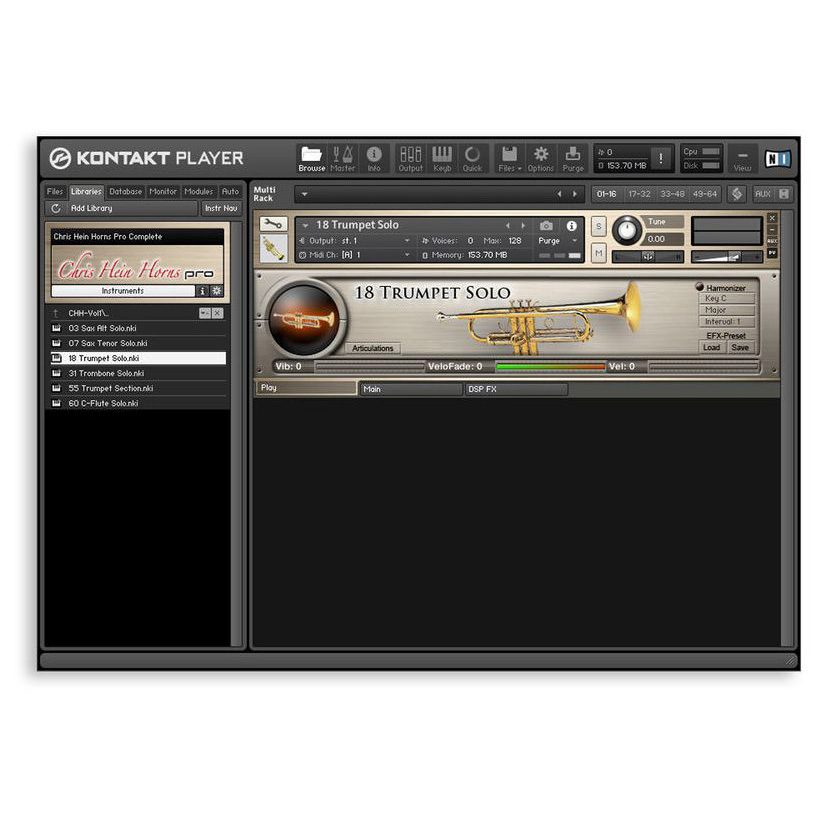820x820 pixels.
Task: Click the Tune knob
Action: pos(627,230)
